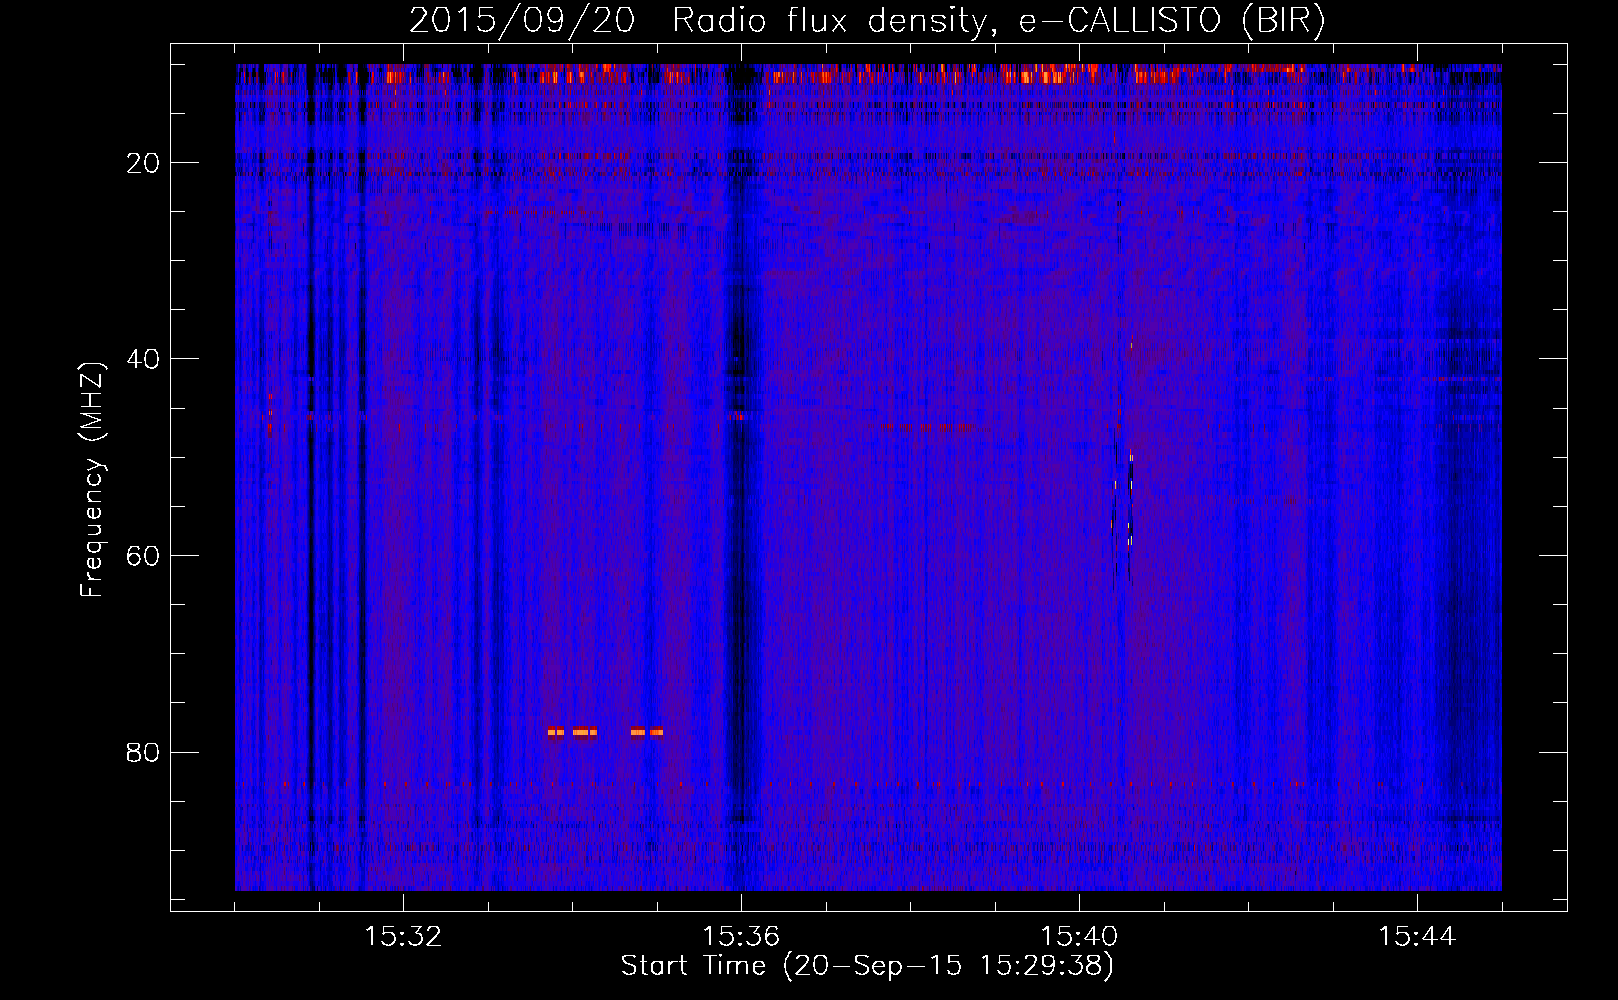
Task: Click the 60 MHz frequency tick label
Action: pyautogui.click(x=143, y=556)
